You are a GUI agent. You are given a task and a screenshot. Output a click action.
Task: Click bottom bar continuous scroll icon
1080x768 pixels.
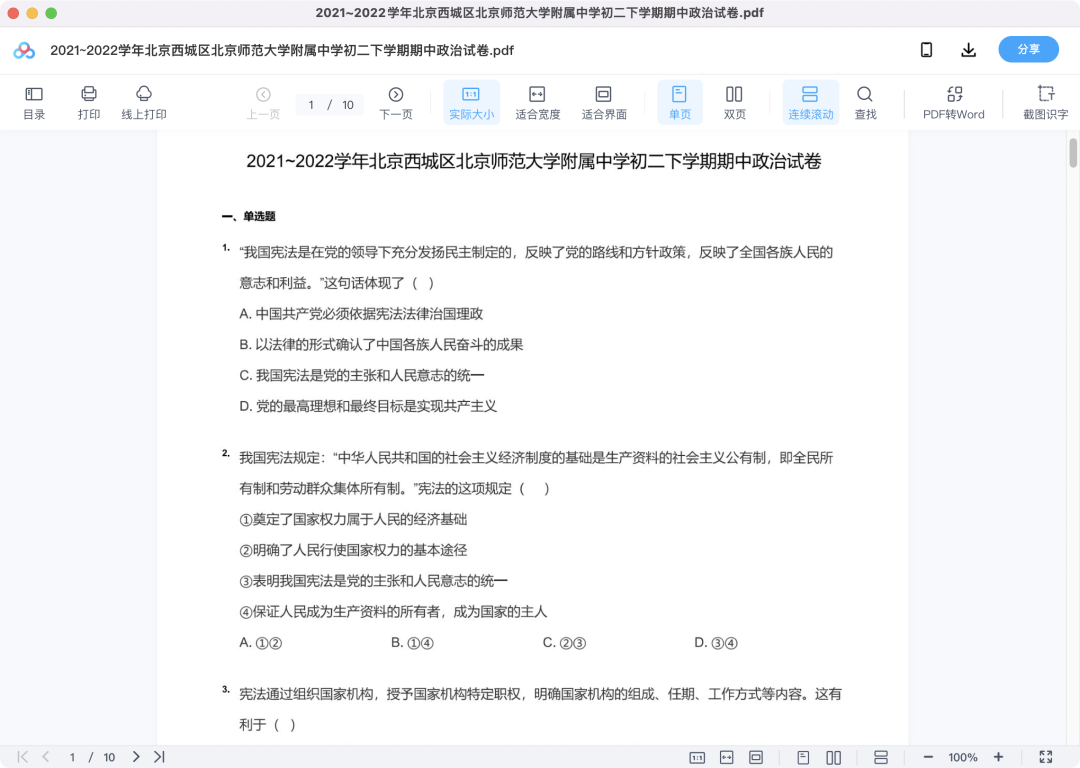tap(880, 758)
